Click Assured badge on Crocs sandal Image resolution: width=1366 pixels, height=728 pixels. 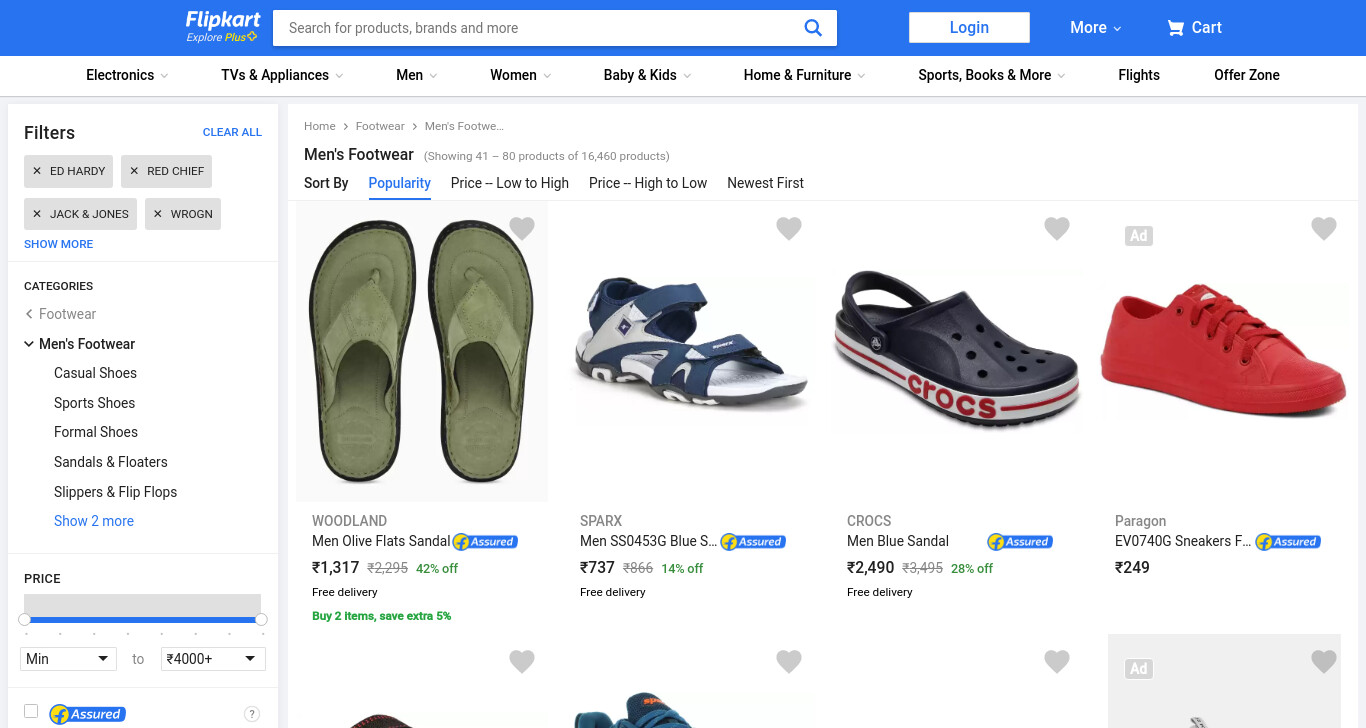pyautogui.click(x=1020, y=542)
